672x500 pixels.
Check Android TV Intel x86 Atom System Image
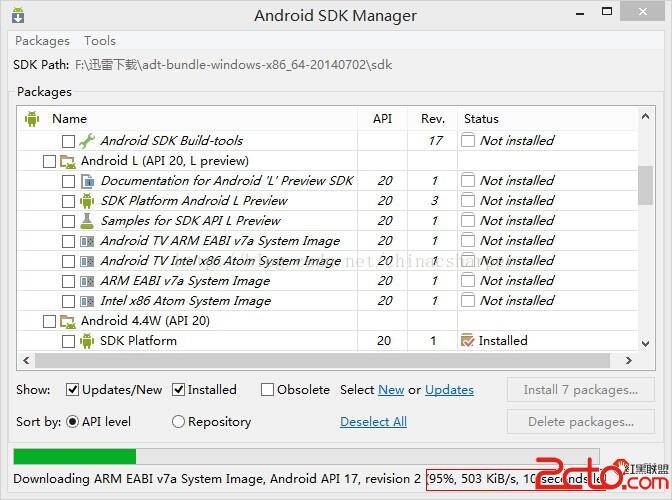[x=69, y=261]
